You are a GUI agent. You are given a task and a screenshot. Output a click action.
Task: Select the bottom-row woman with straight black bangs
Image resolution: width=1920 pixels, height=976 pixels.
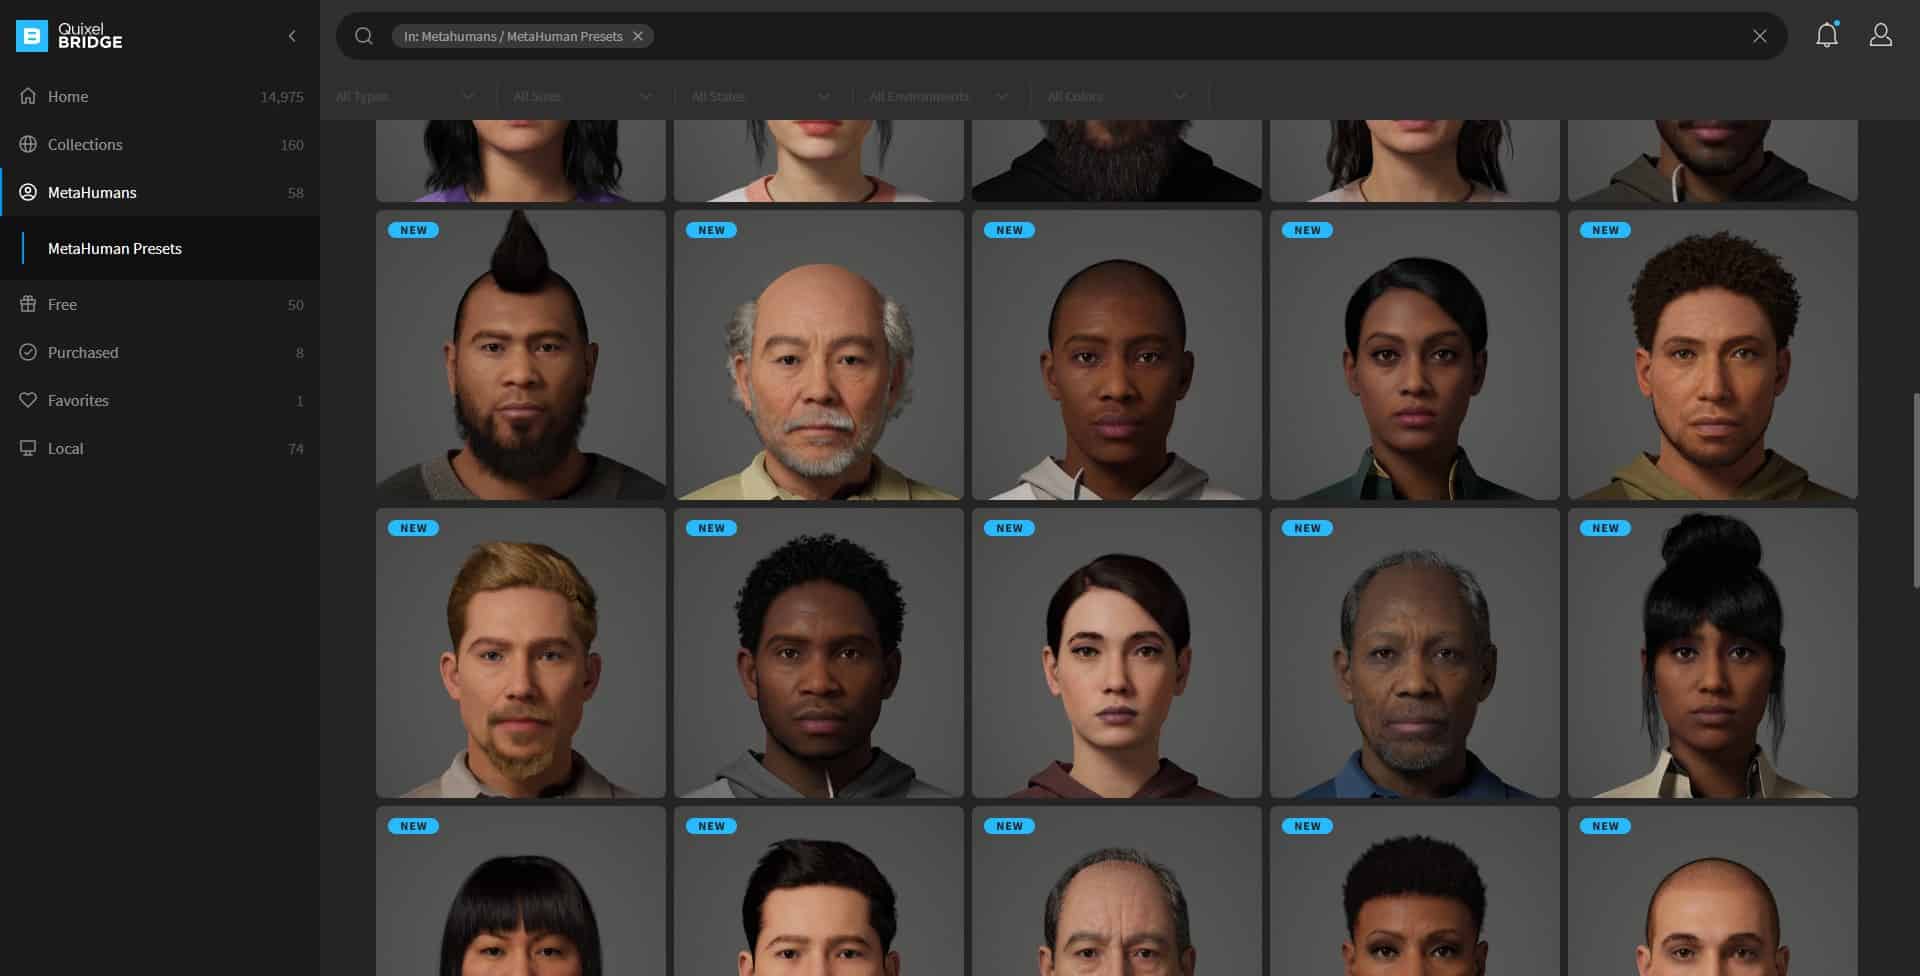pyautogui.click(x=521, y=891)
